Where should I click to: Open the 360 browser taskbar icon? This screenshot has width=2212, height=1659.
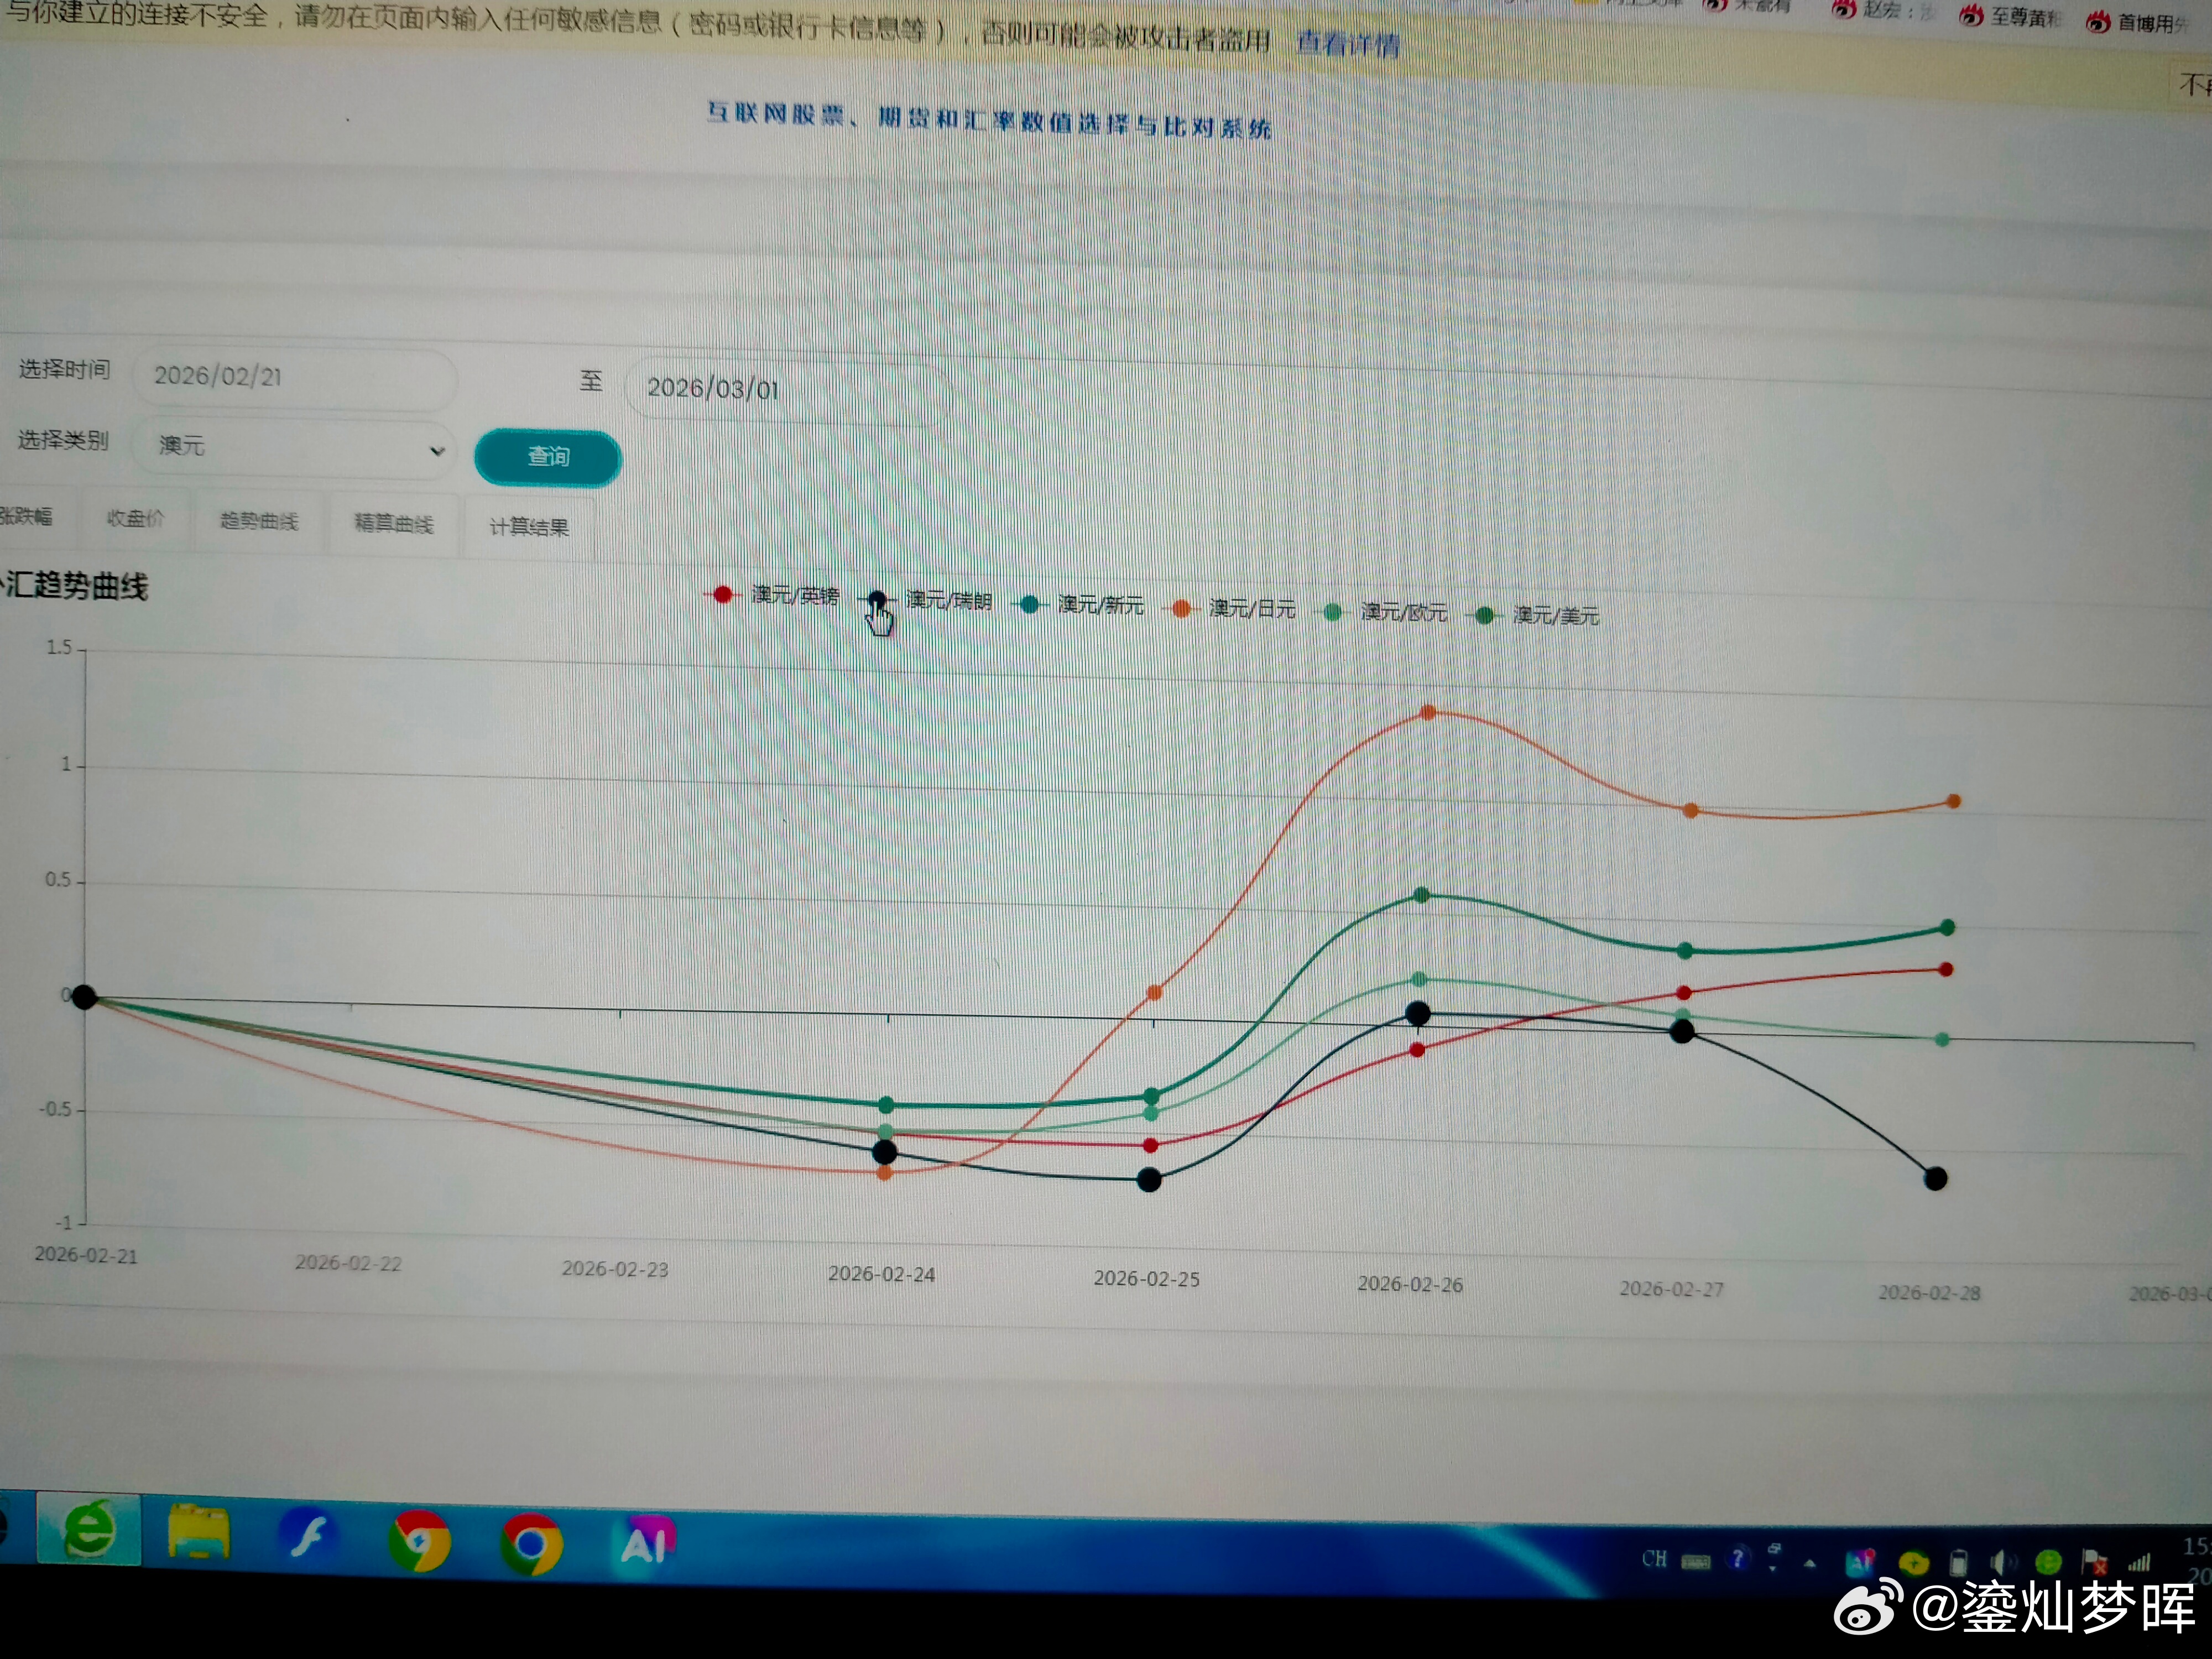(x=90, y=1530)
